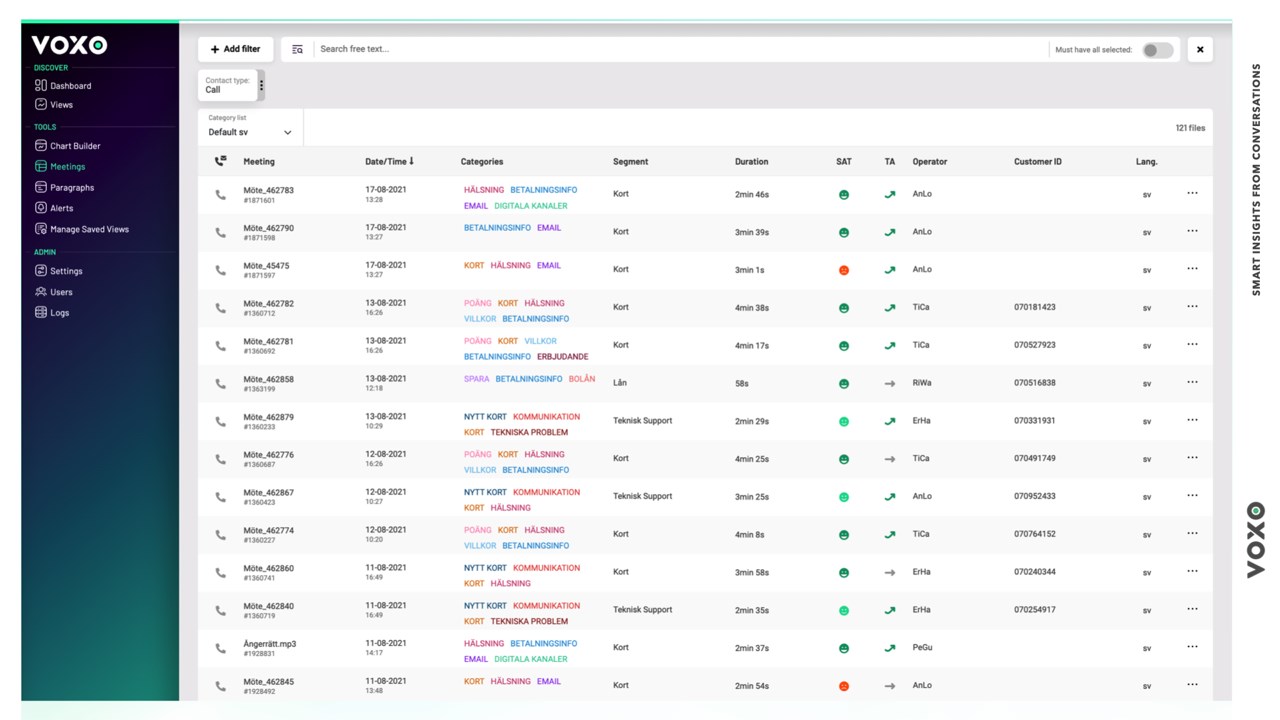Image resolution: width=1280 pixels, height=720 pixels.
Task: Go to the Alerts page
Action: pyautogui.click(x=54, y=208)
